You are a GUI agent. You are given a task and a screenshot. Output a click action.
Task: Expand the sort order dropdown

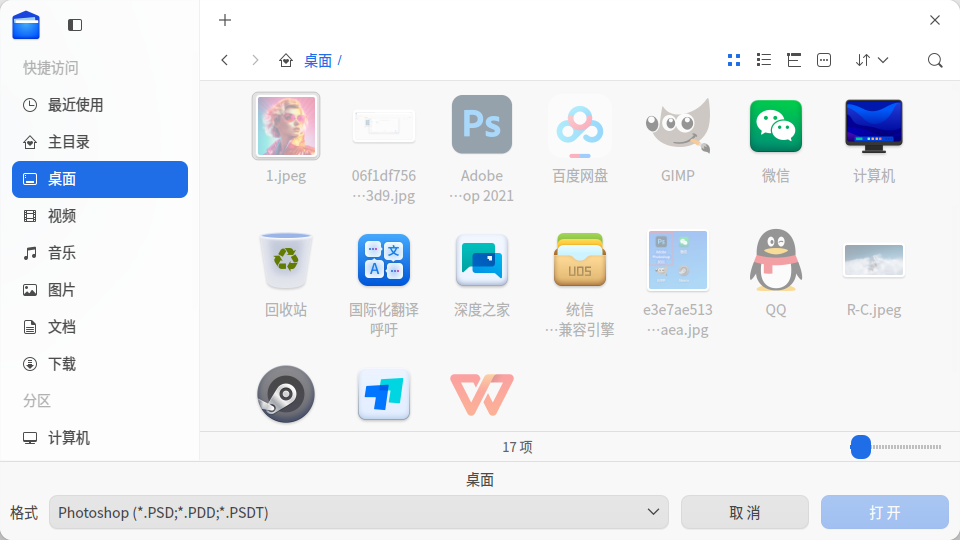click(x=871, y=60)
